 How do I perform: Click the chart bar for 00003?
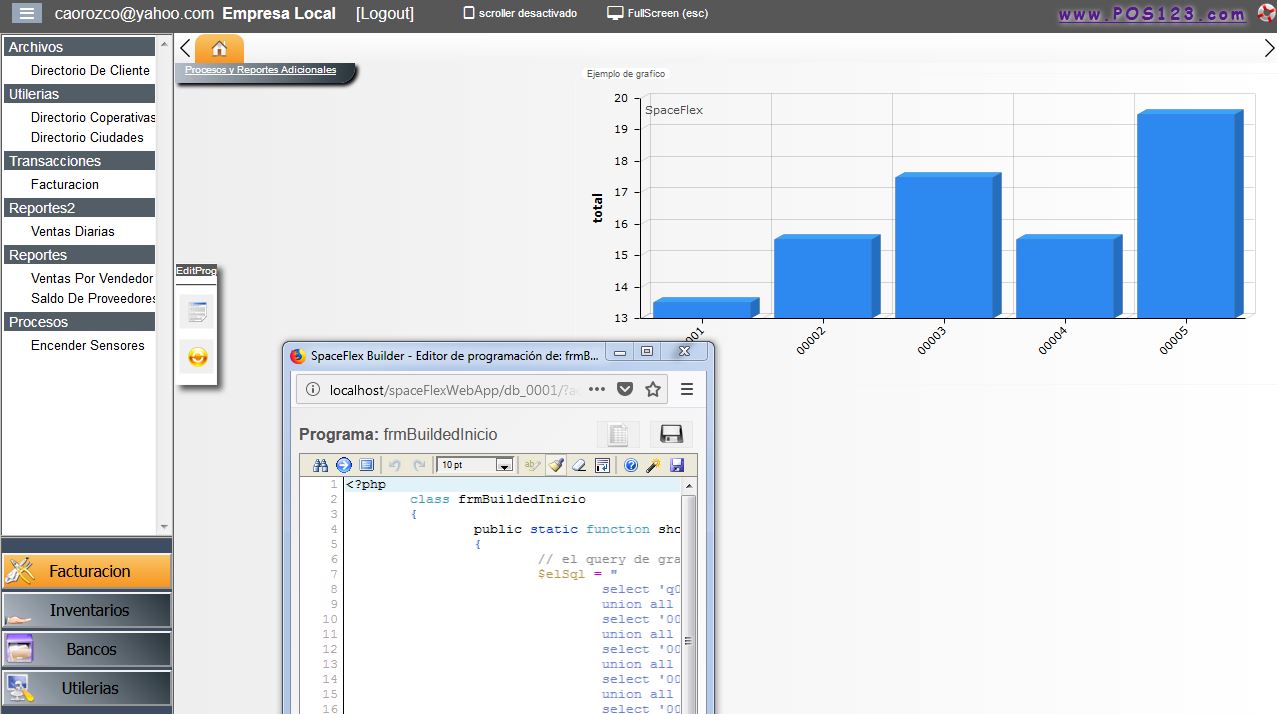[948, 246]
